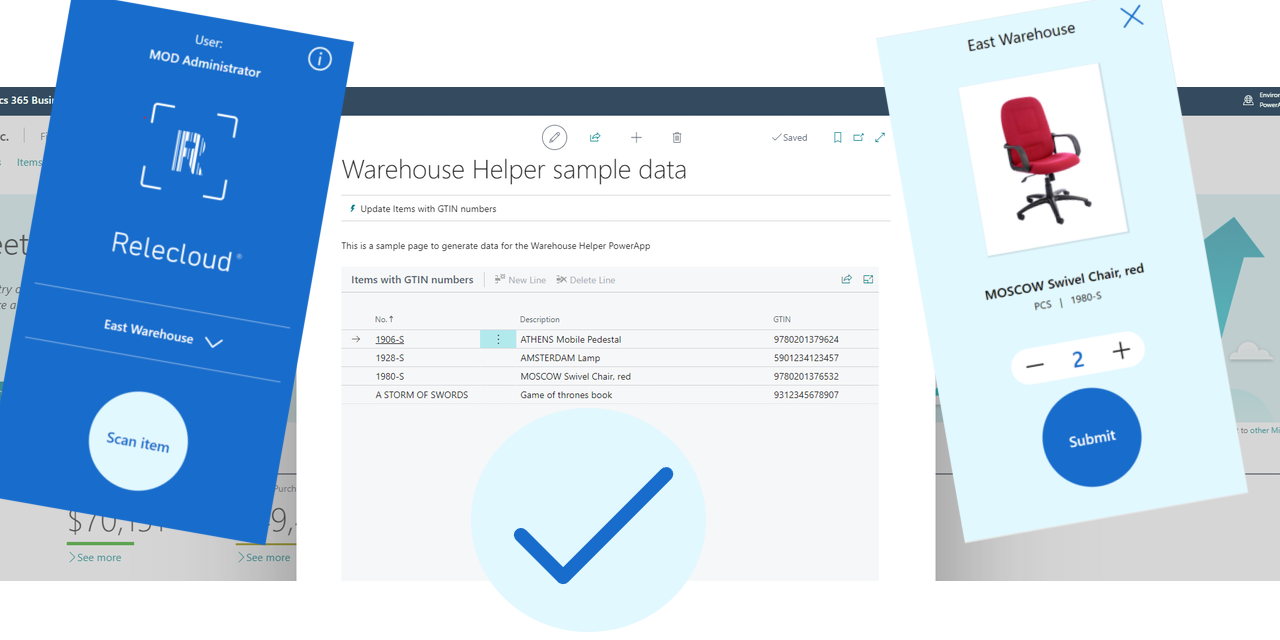Click the Share icon in page toolbar
The height and width of the screenshot is (640, 1280).
(595, 137)
